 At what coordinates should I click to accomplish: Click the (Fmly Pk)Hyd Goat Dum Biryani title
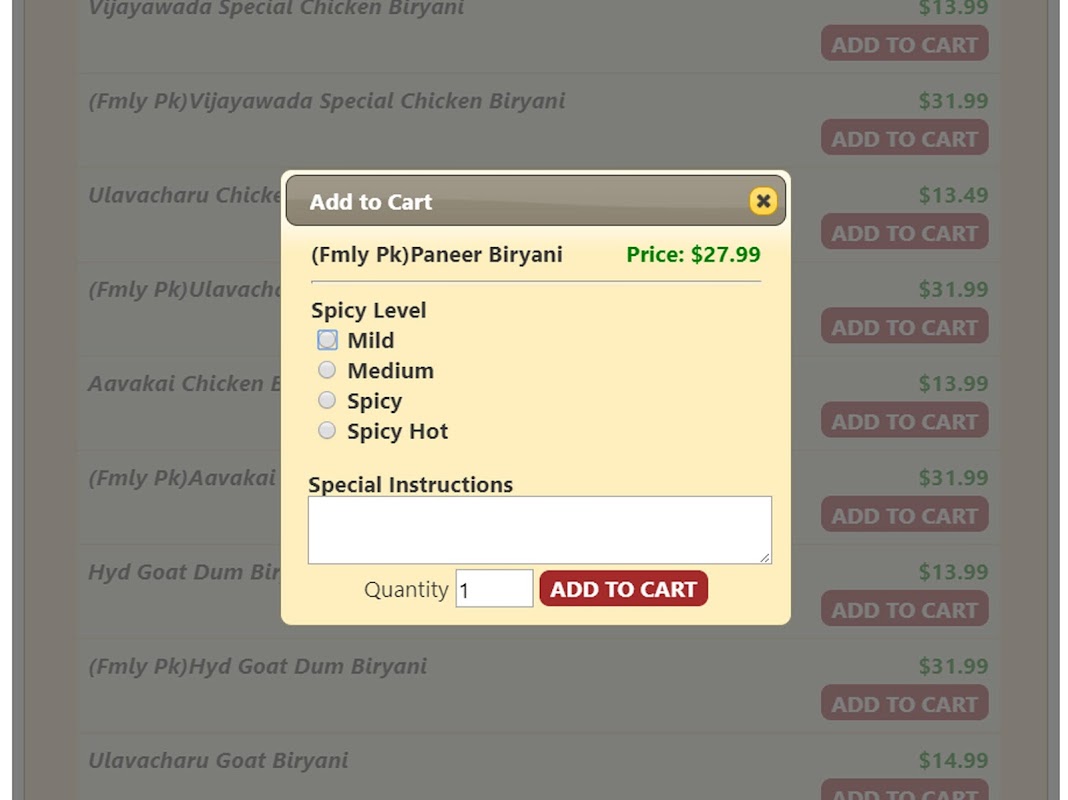click(x=257, y=666)
